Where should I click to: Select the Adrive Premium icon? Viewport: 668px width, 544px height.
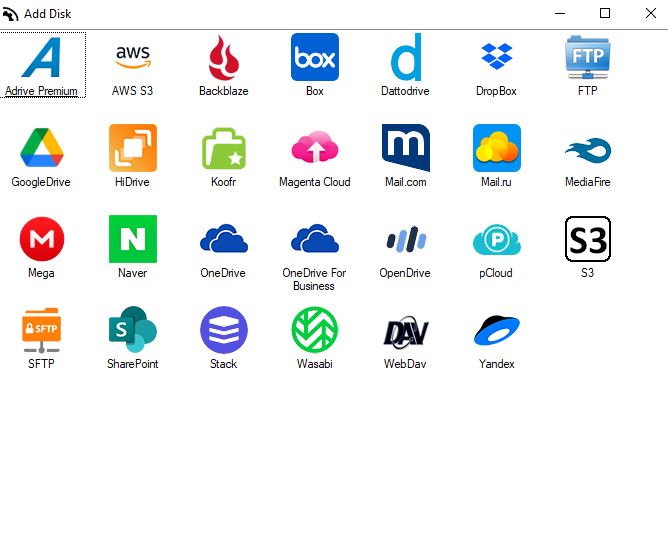pyautogui.click(x=41, y=57)
